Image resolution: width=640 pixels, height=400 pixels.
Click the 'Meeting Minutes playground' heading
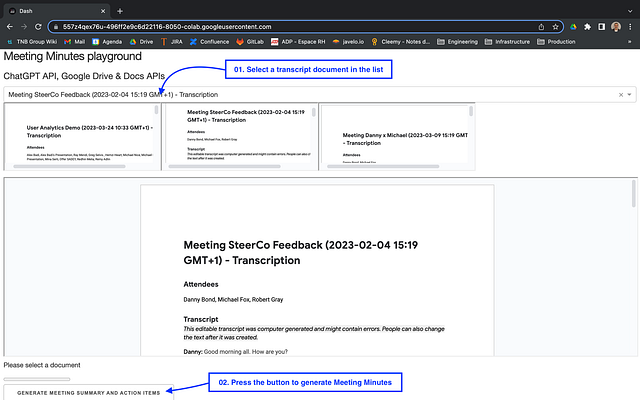73,56
